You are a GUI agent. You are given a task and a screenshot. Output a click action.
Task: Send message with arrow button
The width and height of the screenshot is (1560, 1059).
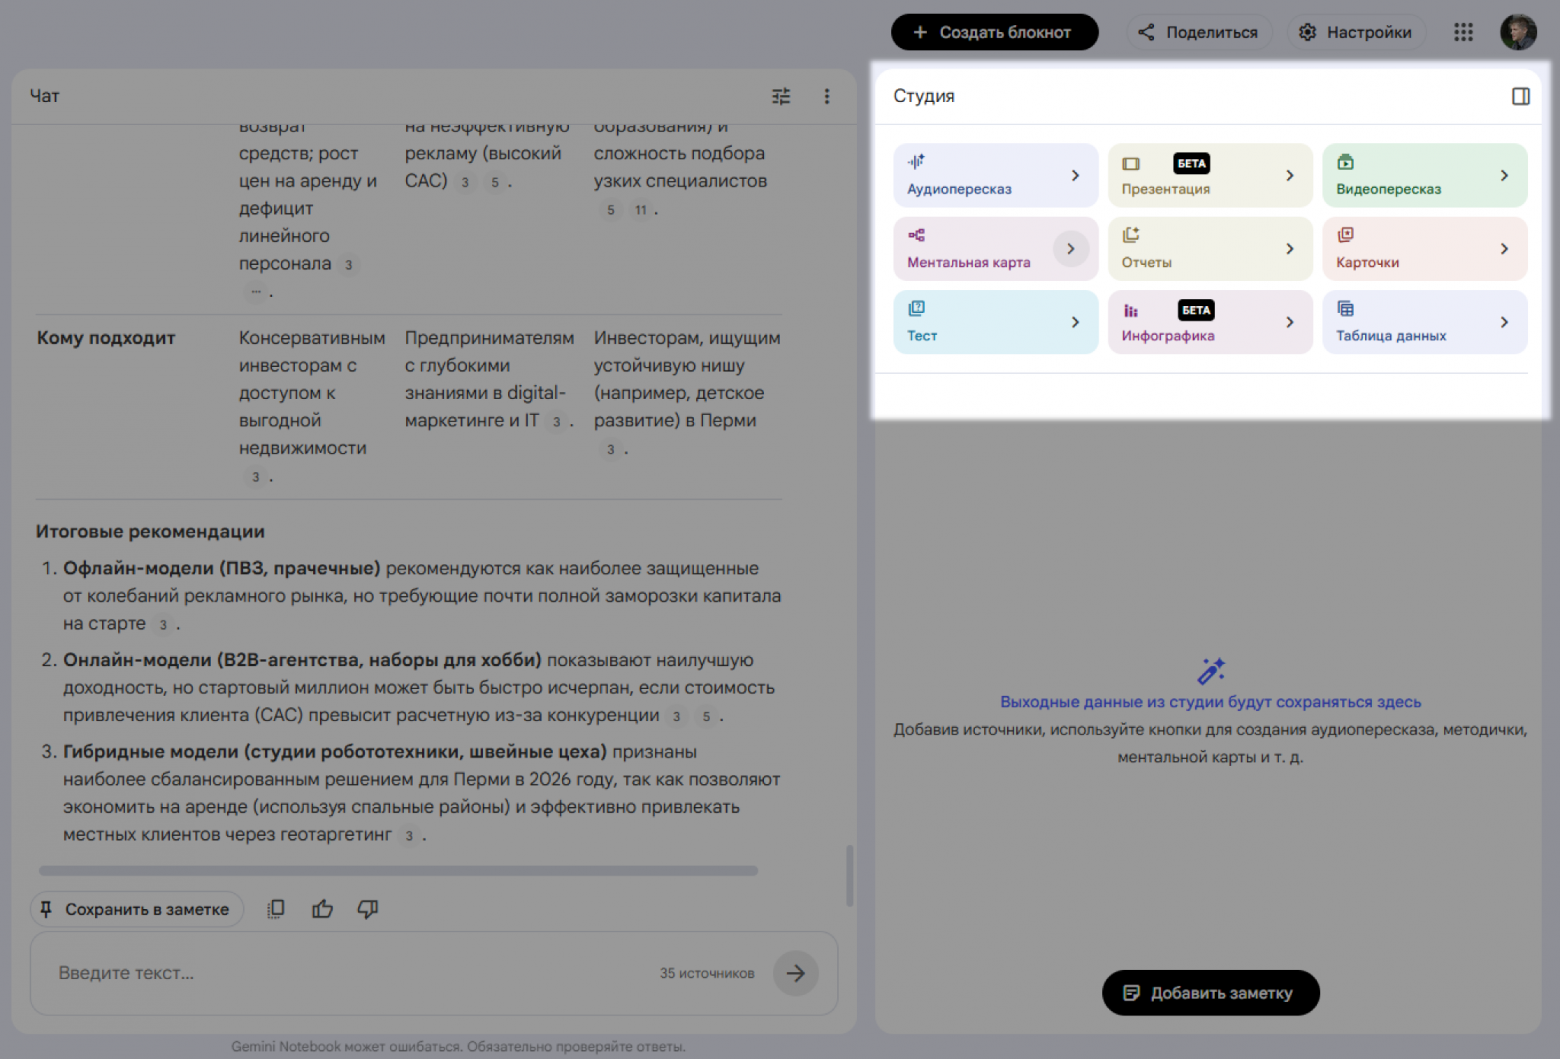tap(796, 973)
